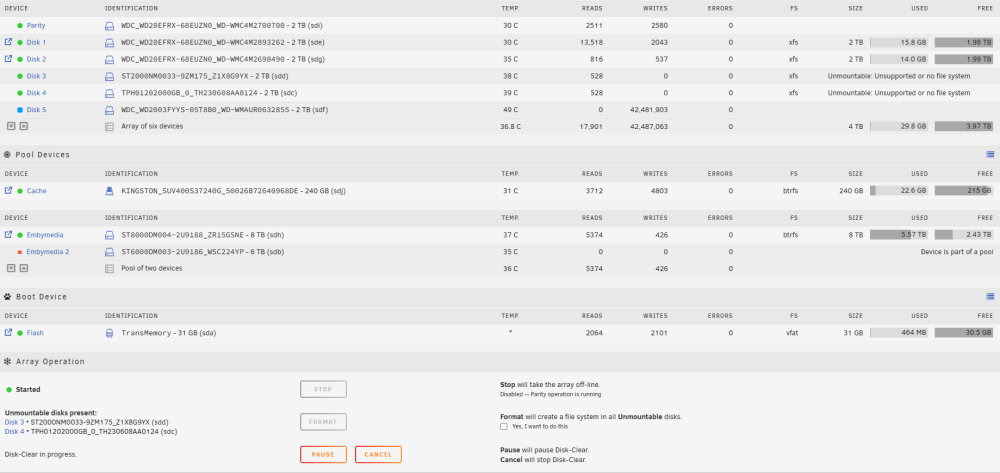1000x473 pixels.
Task: Toggle the view icon at right of Boot Device header
Action: (990, 296)
